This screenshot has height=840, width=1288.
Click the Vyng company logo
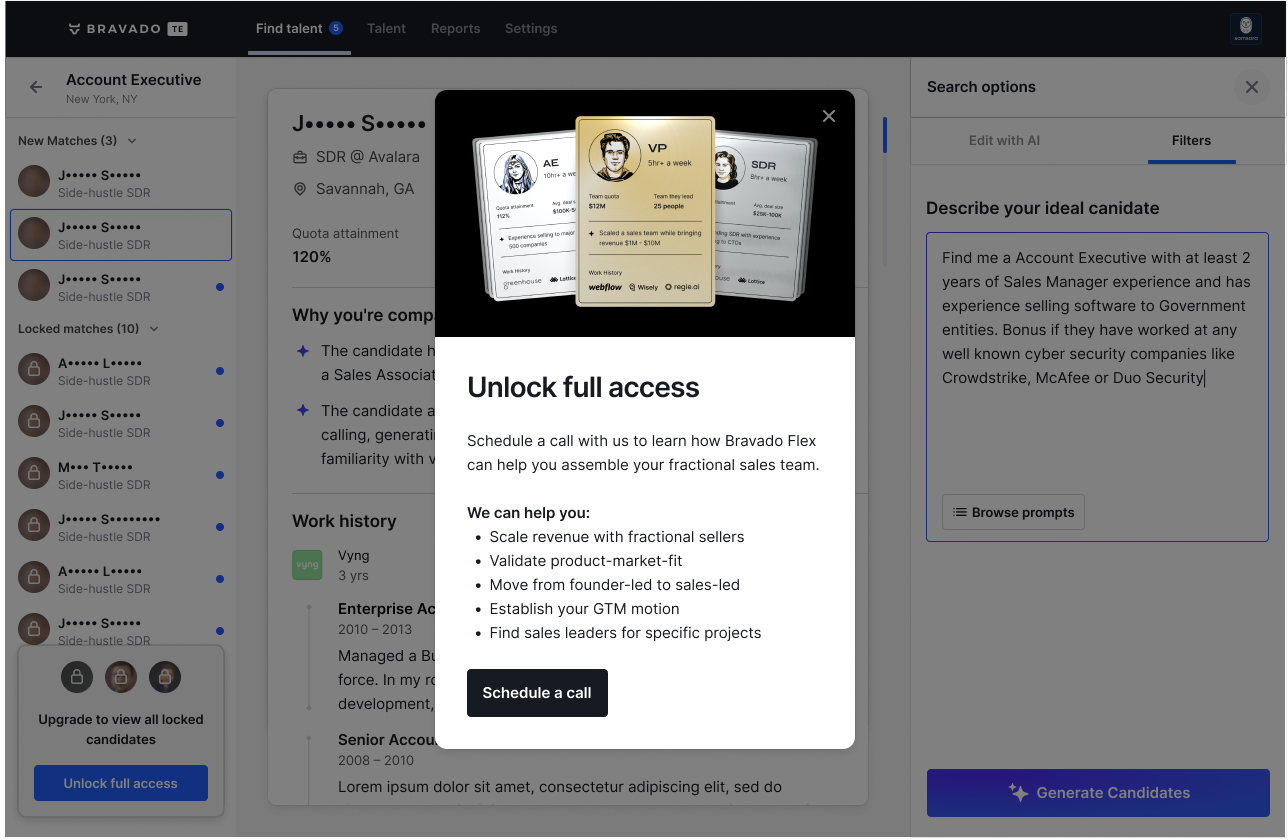click(307, 564)
